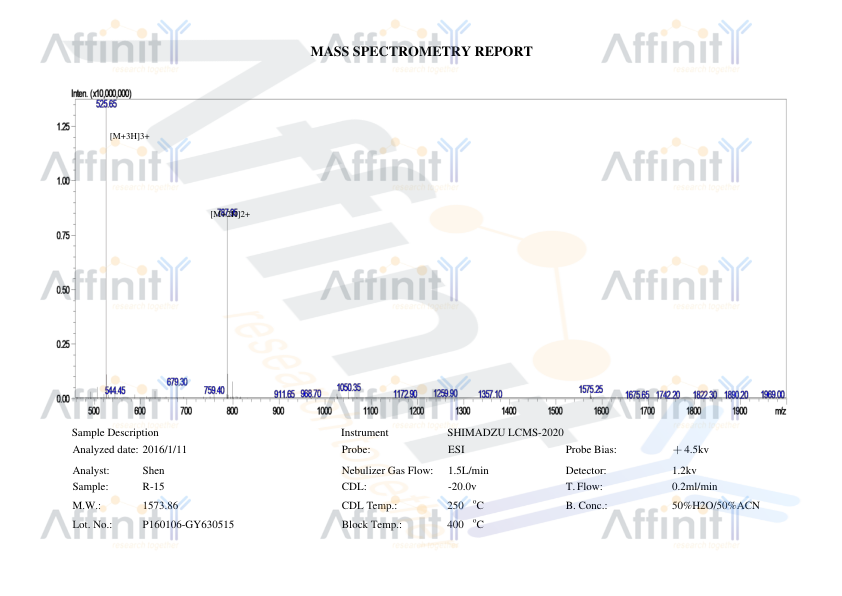Click the 0.75 intensity tick label
Screen dimensions: 842x596
[x=63, y=236]
